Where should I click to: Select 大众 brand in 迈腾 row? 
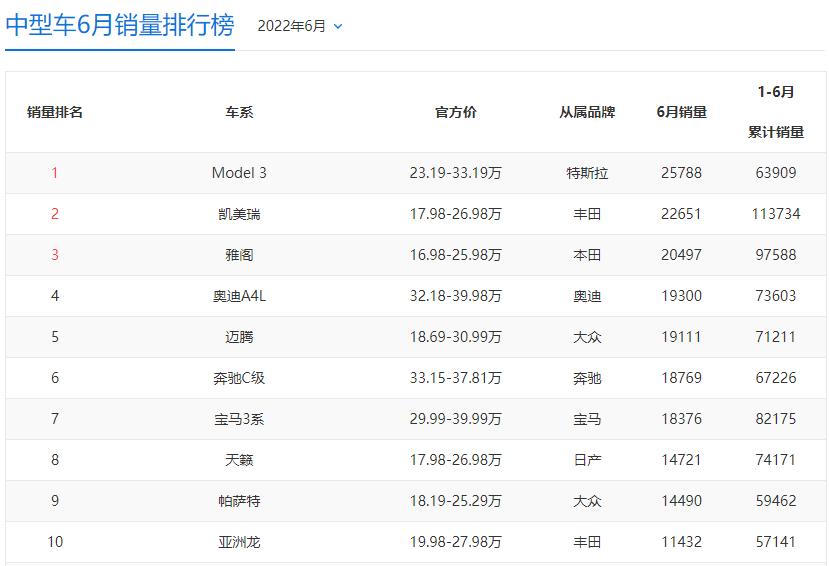point(587,337)
